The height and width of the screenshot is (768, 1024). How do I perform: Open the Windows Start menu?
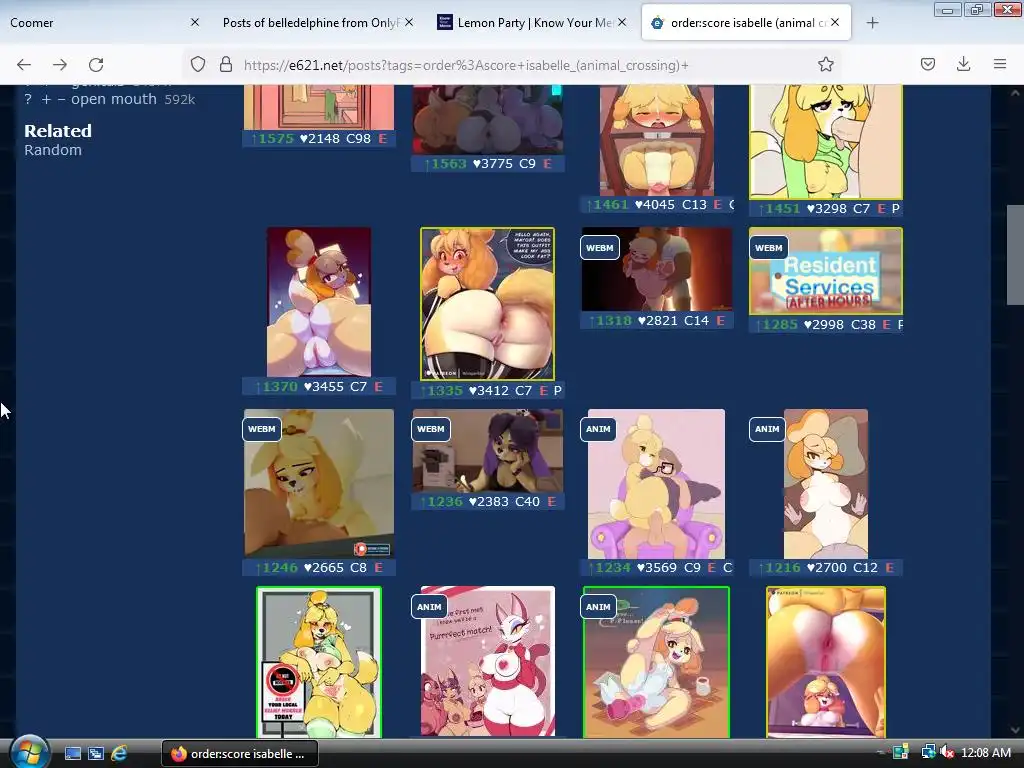[x=28, y=753]
